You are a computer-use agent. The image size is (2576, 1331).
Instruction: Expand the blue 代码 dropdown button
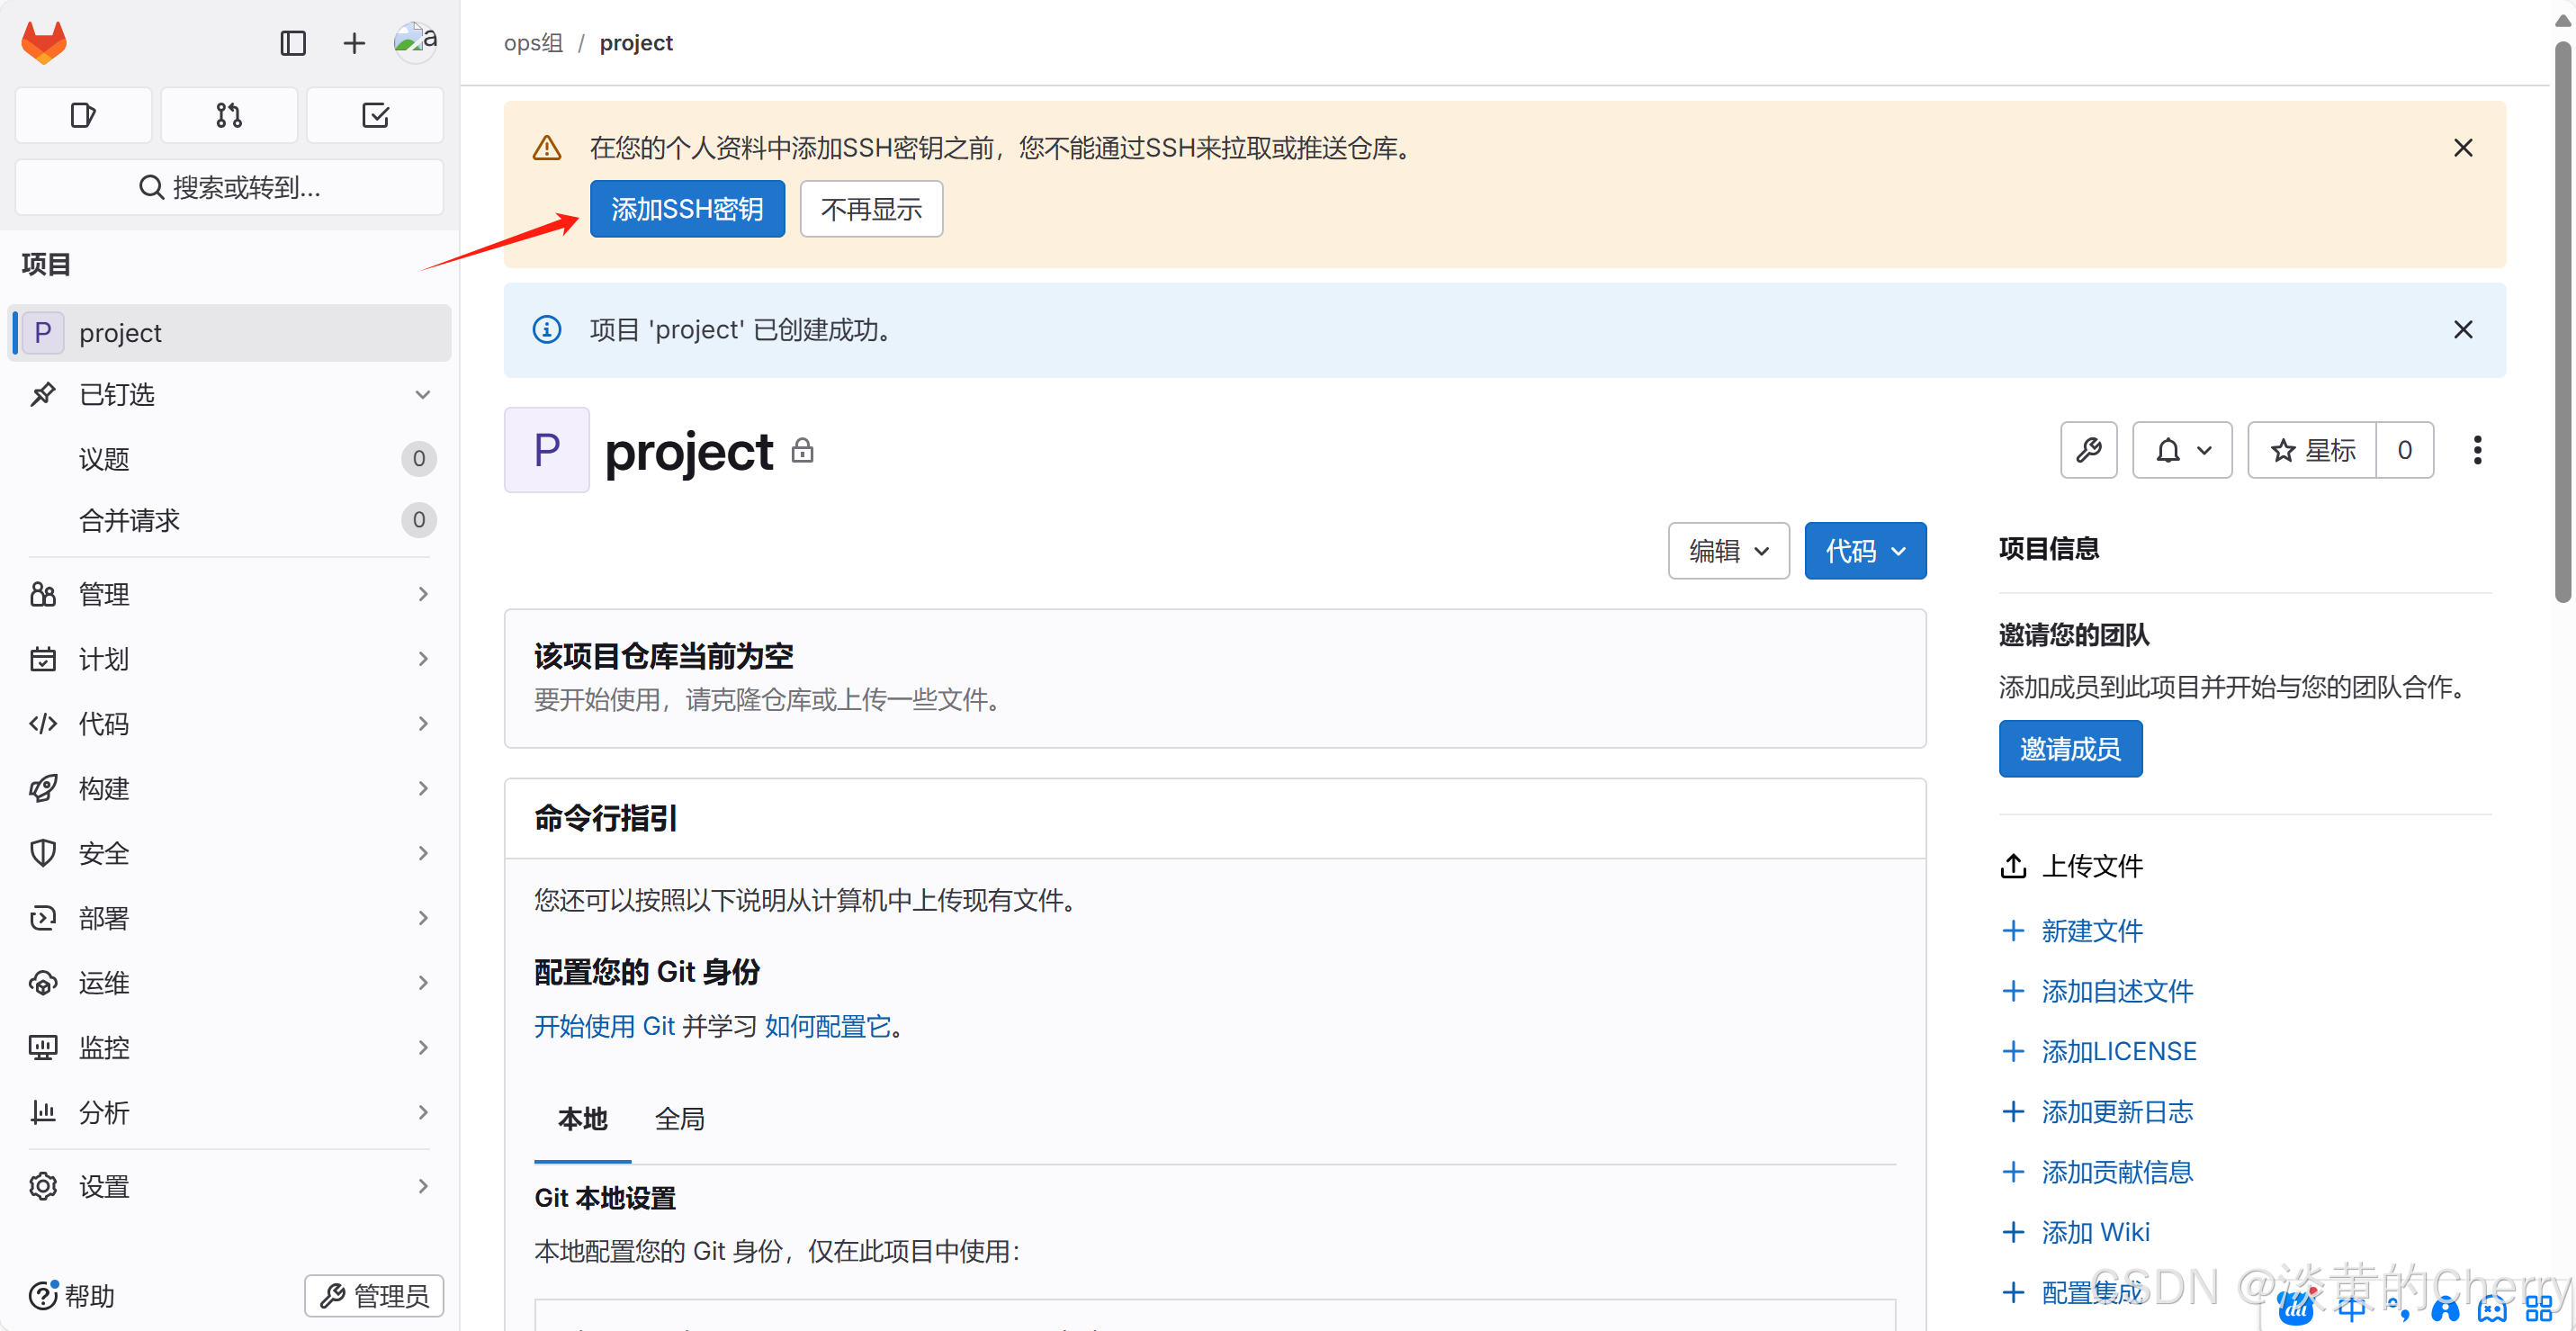(x=1865, y=551)
